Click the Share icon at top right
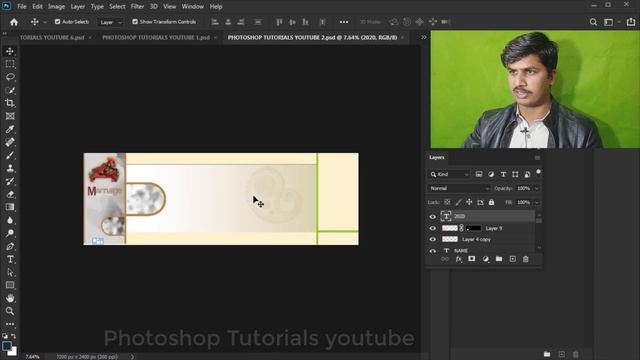The height and width of the screenshot is (360, 640). [x=631, y=22]
